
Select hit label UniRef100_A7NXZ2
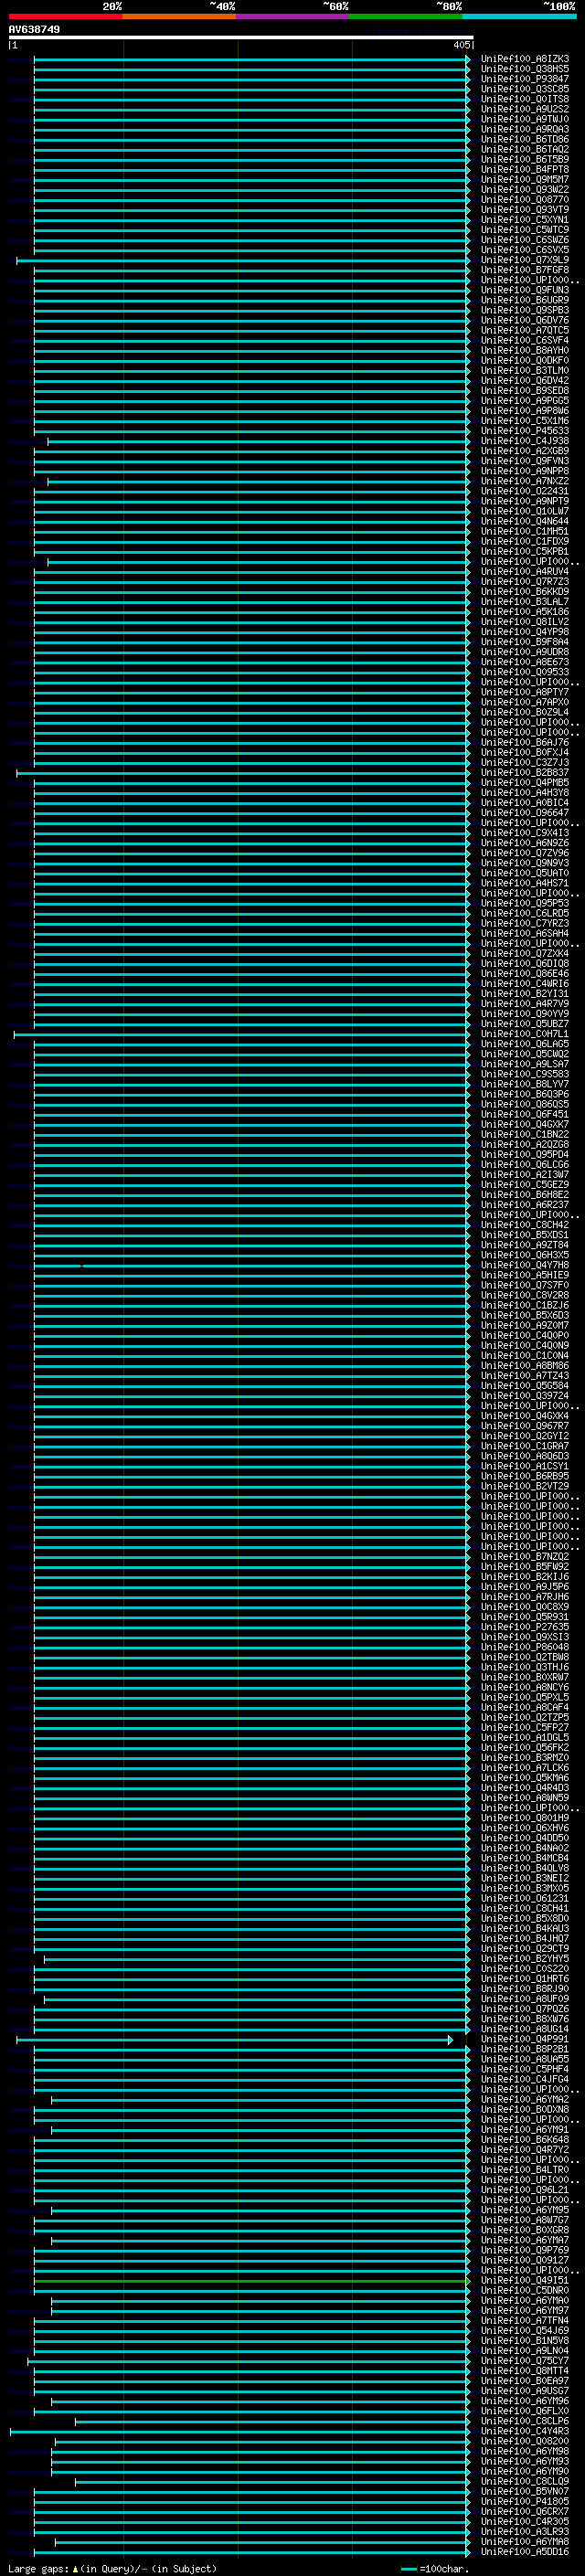click(525, 481)
